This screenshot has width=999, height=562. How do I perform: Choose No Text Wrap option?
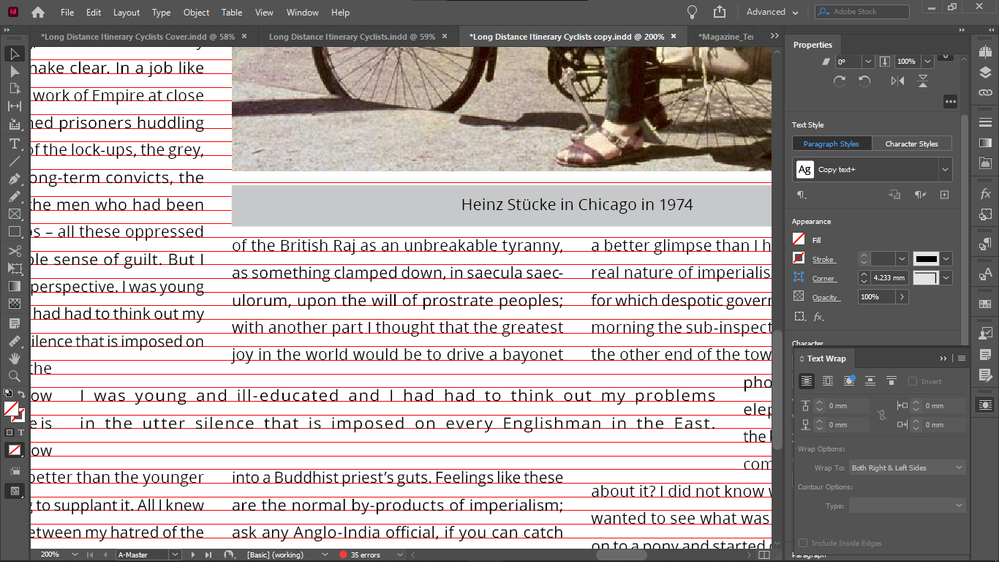point(806,381)
